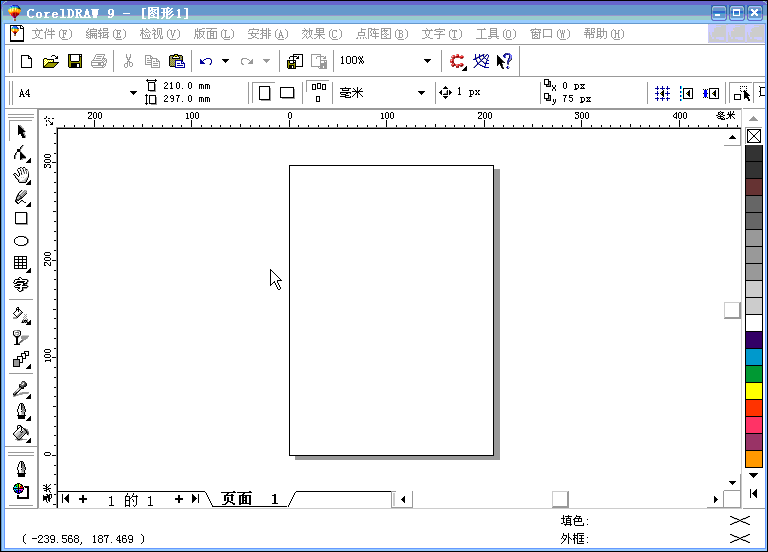The width and height of the screenshot is (768, 552).
Task: Add page before with left plus
Action: [x=83, y=499]
